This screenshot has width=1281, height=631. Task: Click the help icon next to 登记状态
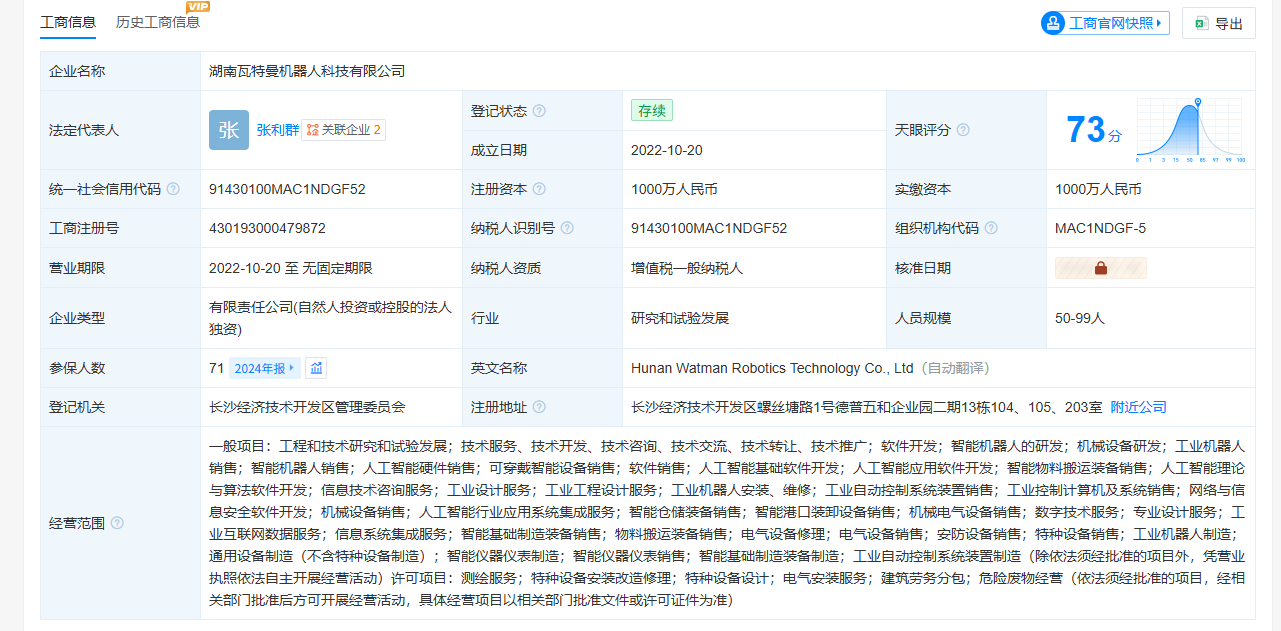540,111
